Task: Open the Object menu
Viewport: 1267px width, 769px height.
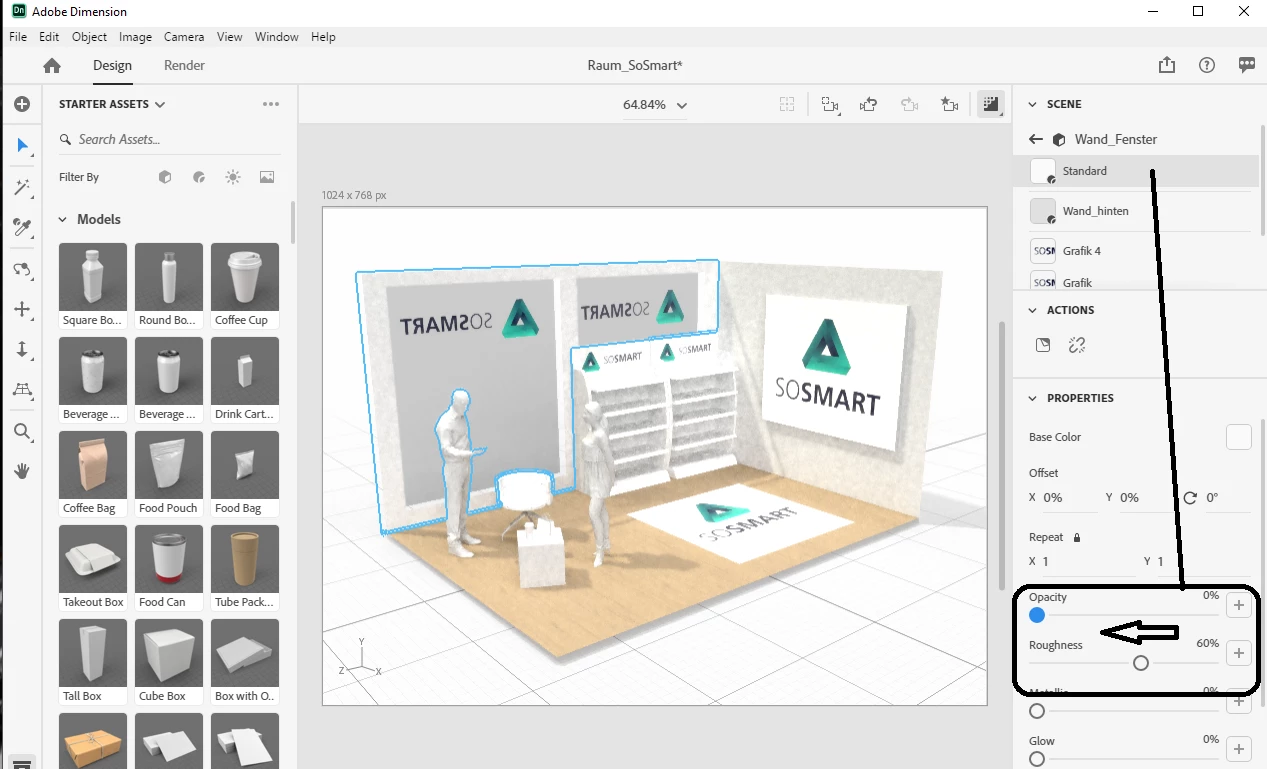Action: (89, 37)
